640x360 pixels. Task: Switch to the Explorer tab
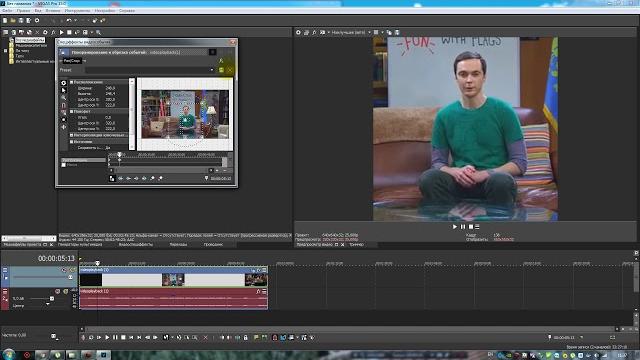tap(213, 244)
